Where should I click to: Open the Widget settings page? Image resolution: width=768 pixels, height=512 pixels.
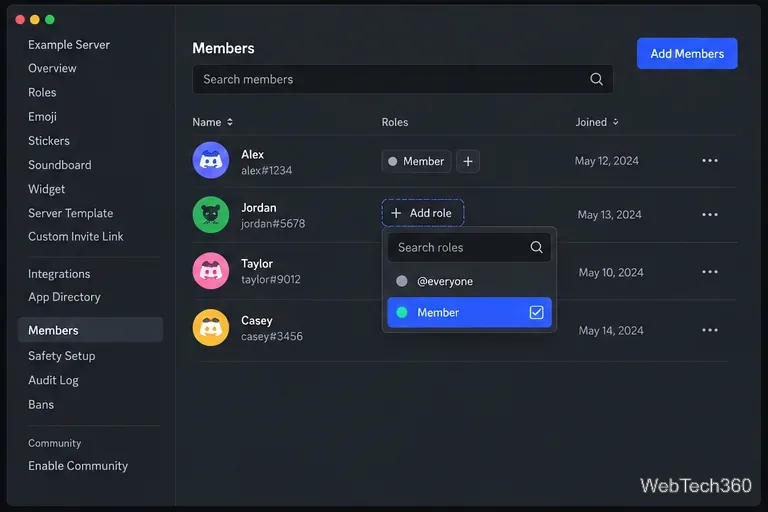tap(47, 189)
